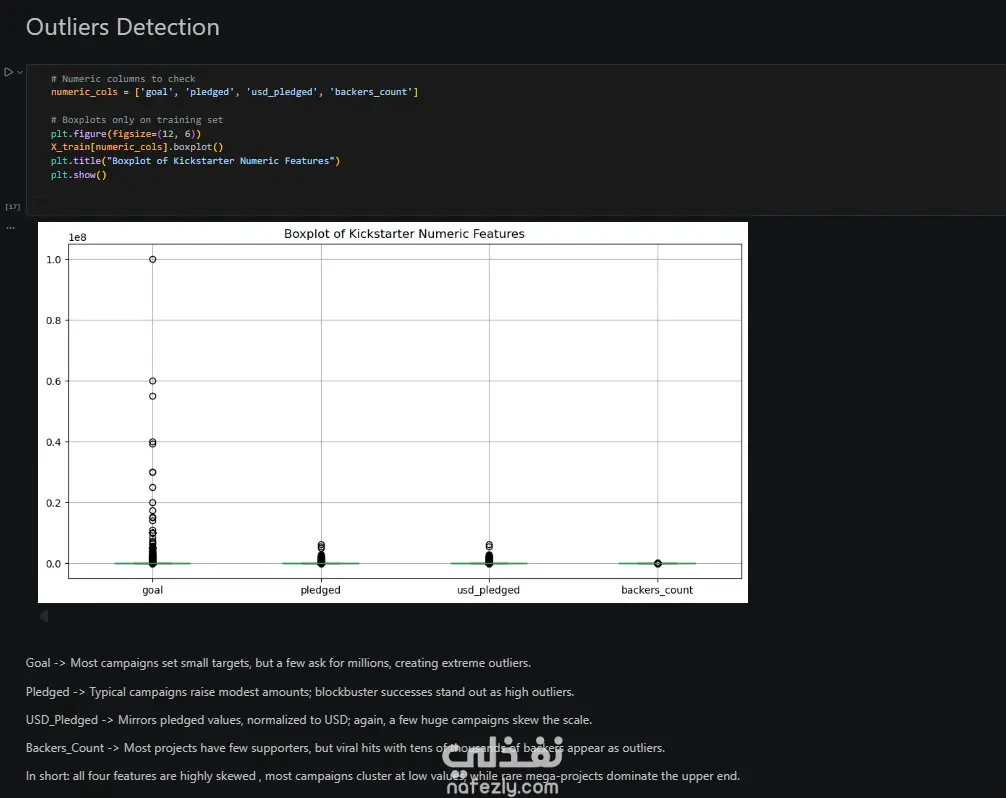Click the plt.title code line
The image size is (1006, 798).
pos(195,160)
